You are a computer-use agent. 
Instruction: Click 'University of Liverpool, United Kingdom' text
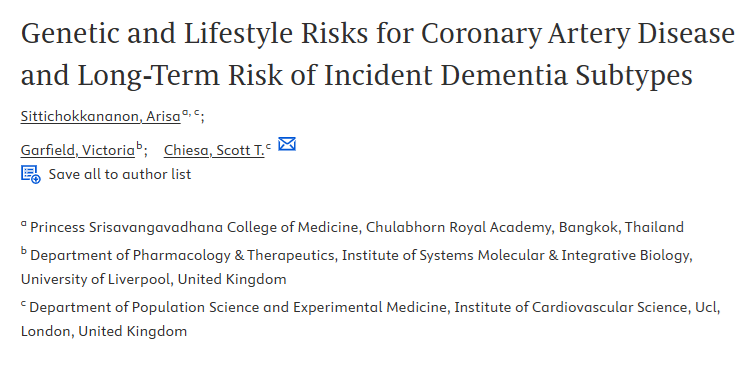tap(154, 279)
